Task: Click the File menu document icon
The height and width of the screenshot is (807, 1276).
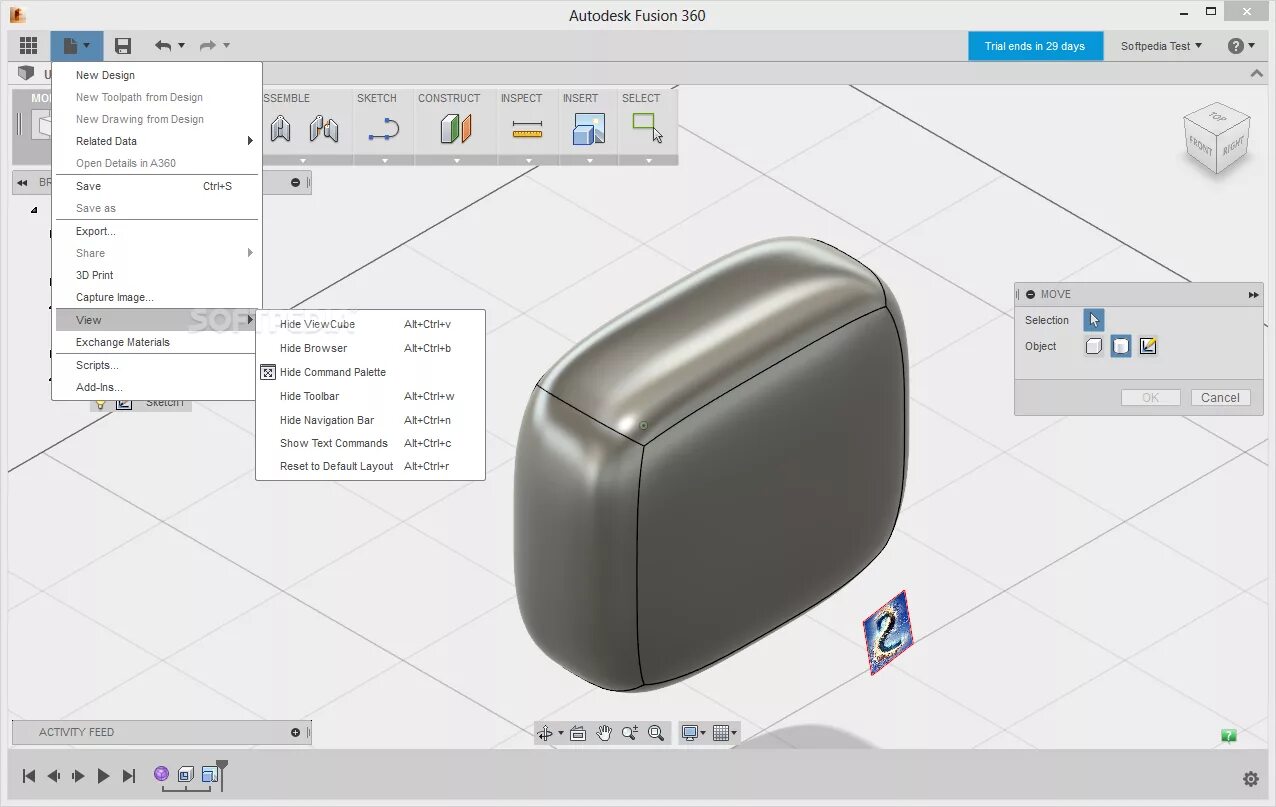Action: click(x=71, y=46)
